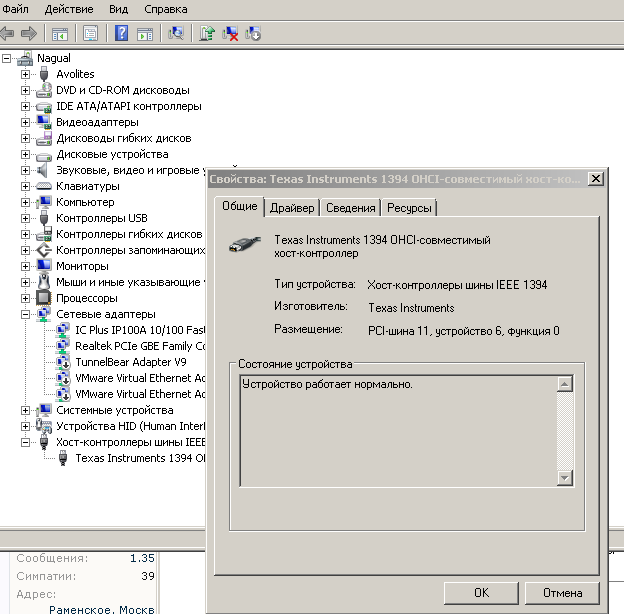Click the Раменское, Москв address link
Viewport: 624px width, 614px height.
pos(102,609)
